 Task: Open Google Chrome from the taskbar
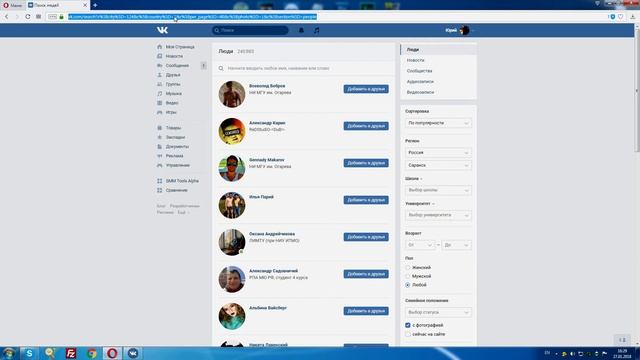tap(92, 353)
